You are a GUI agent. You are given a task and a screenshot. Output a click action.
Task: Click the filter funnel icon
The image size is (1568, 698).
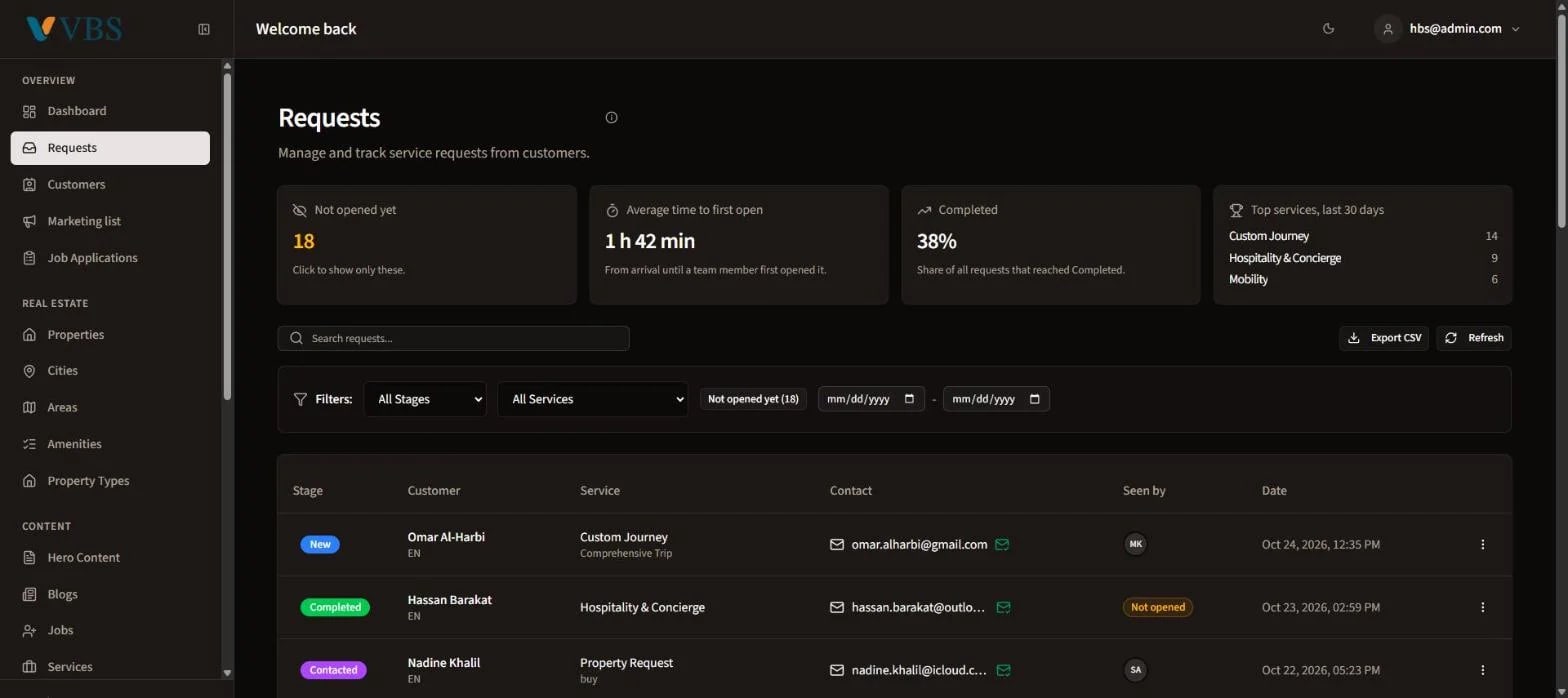pos(300,399)
